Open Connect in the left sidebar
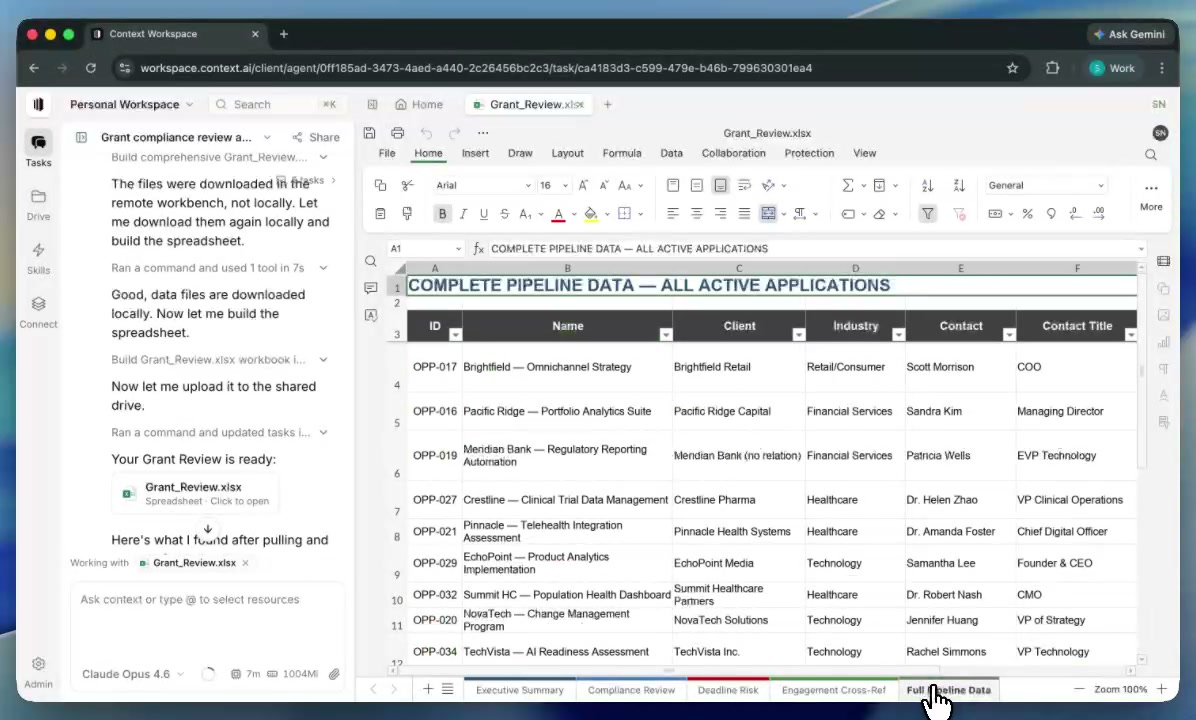This screenshot has width=1196, height=720. [x=38, y=312]
